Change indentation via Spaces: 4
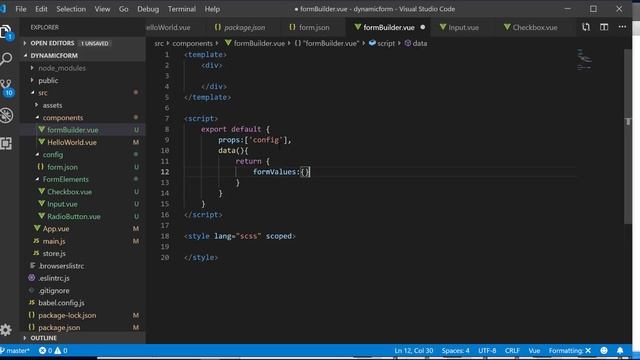The width and height of the screenshot is (640, 360). coord(456,351)
